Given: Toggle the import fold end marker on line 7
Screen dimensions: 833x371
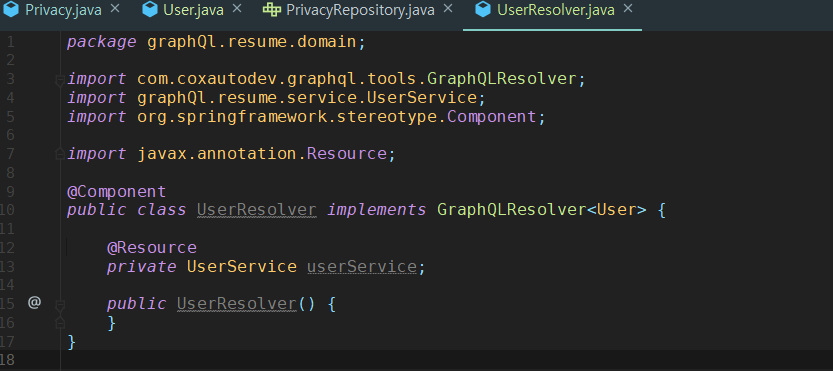Looking at the screenshot, I should click(x=60, y=155).
